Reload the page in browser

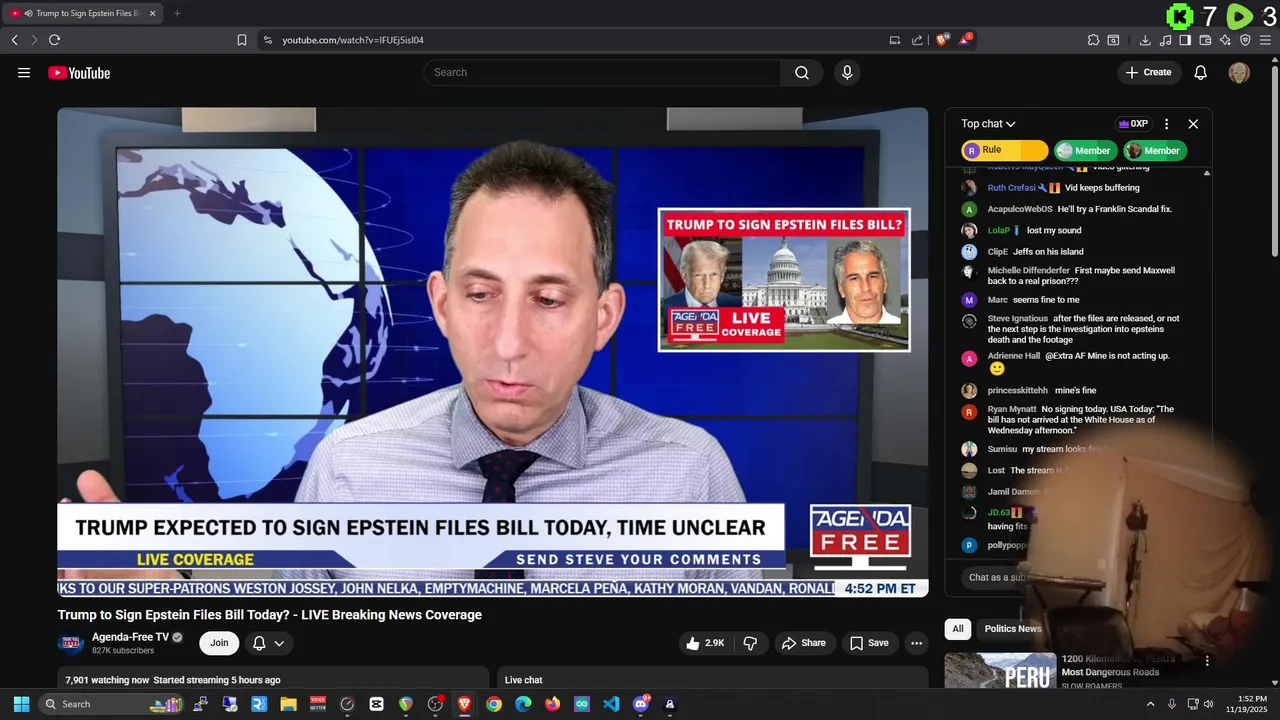[x=54, y=40]
